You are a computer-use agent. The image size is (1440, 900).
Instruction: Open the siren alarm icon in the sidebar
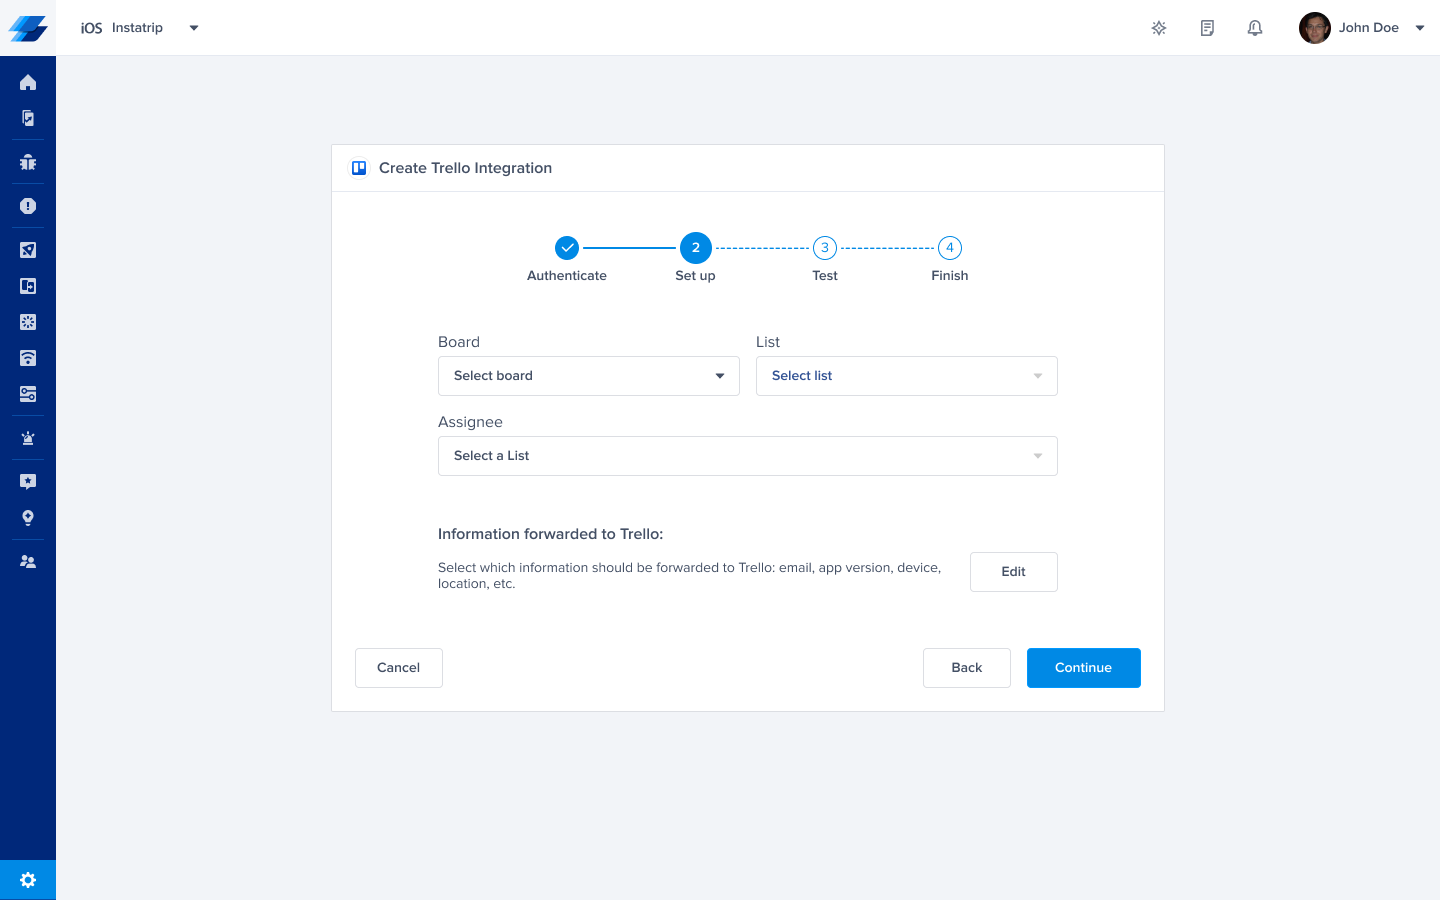[x=28, y=438]
